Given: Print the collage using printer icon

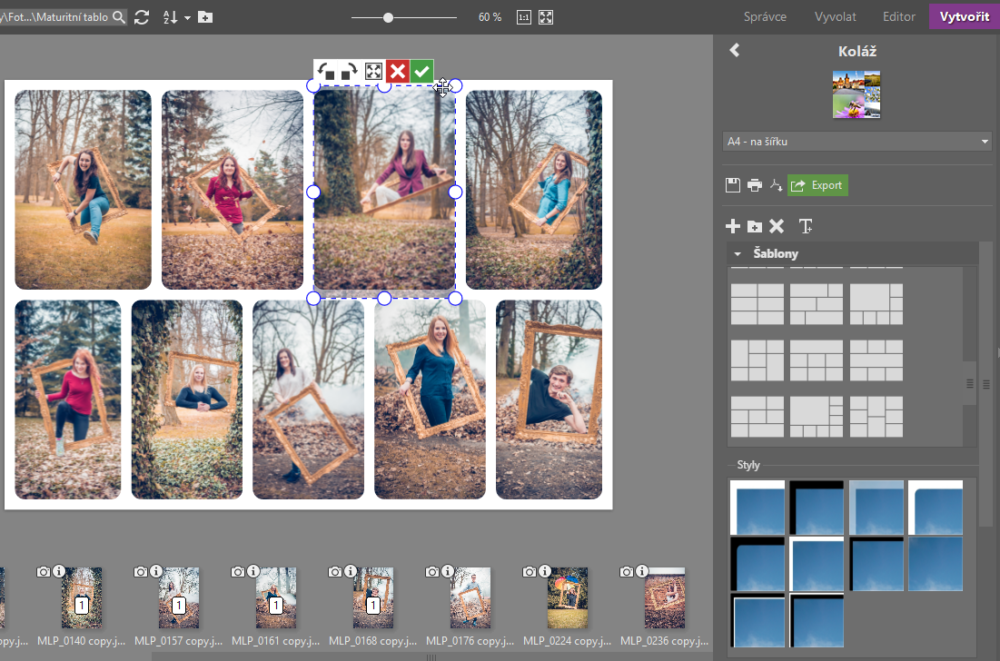Looking at the screenshot, I should click(754, 185).
